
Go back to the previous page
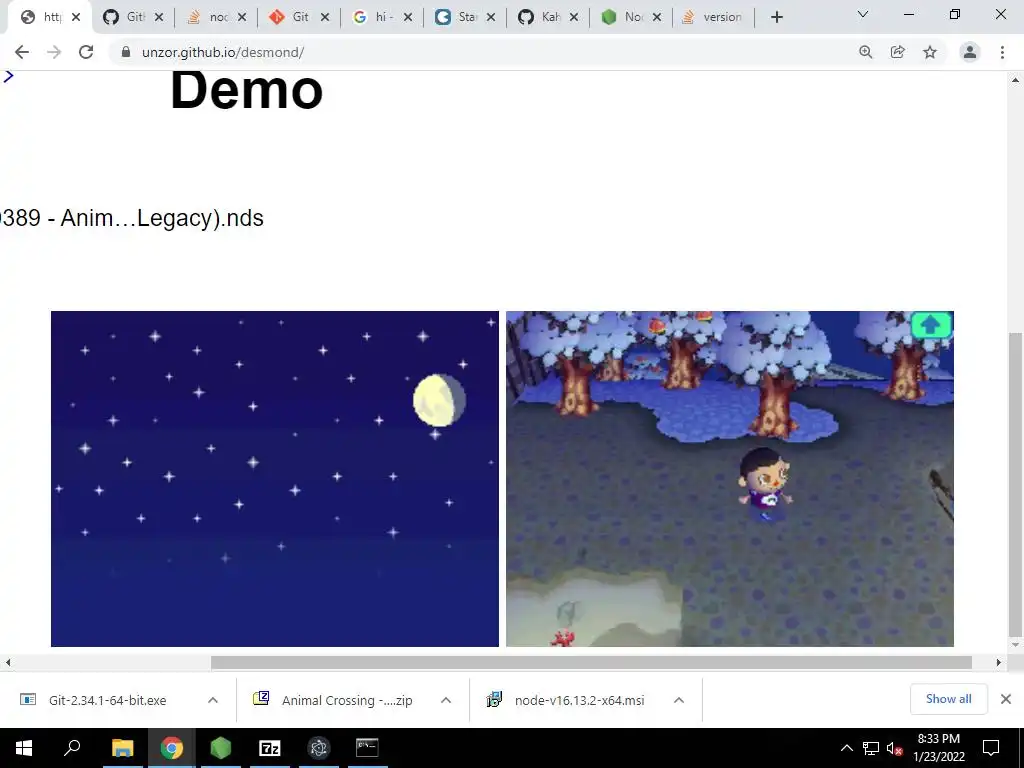coord(22,52)
